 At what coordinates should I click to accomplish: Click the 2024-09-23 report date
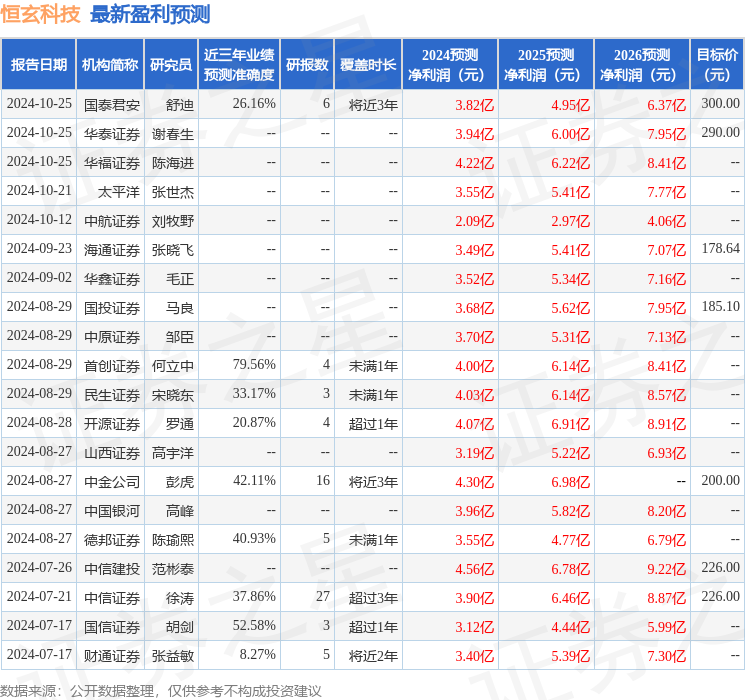[39, 249]
